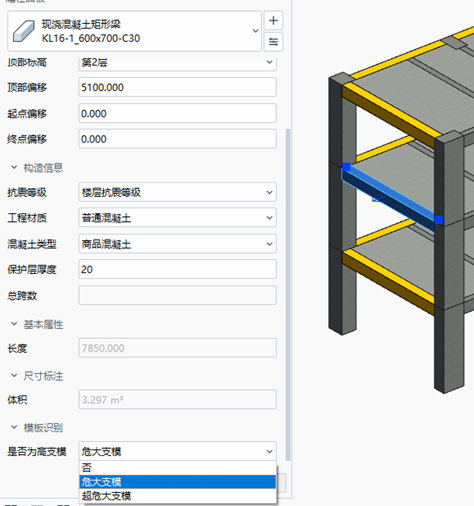Click the plus icon beside beam type

click(x=273, y=21)
